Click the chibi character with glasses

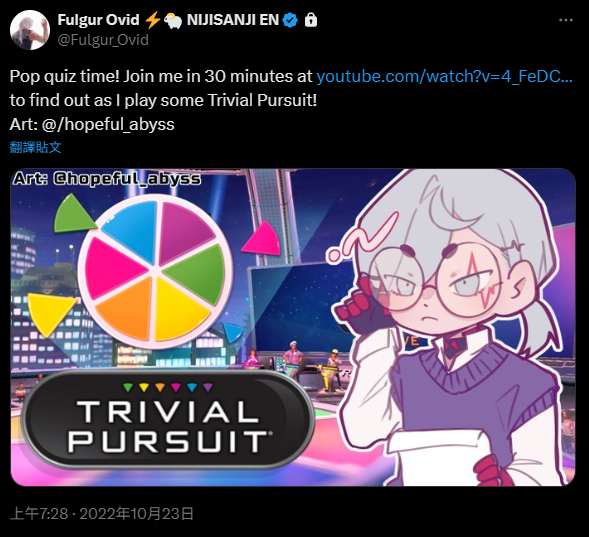point(449,328)
